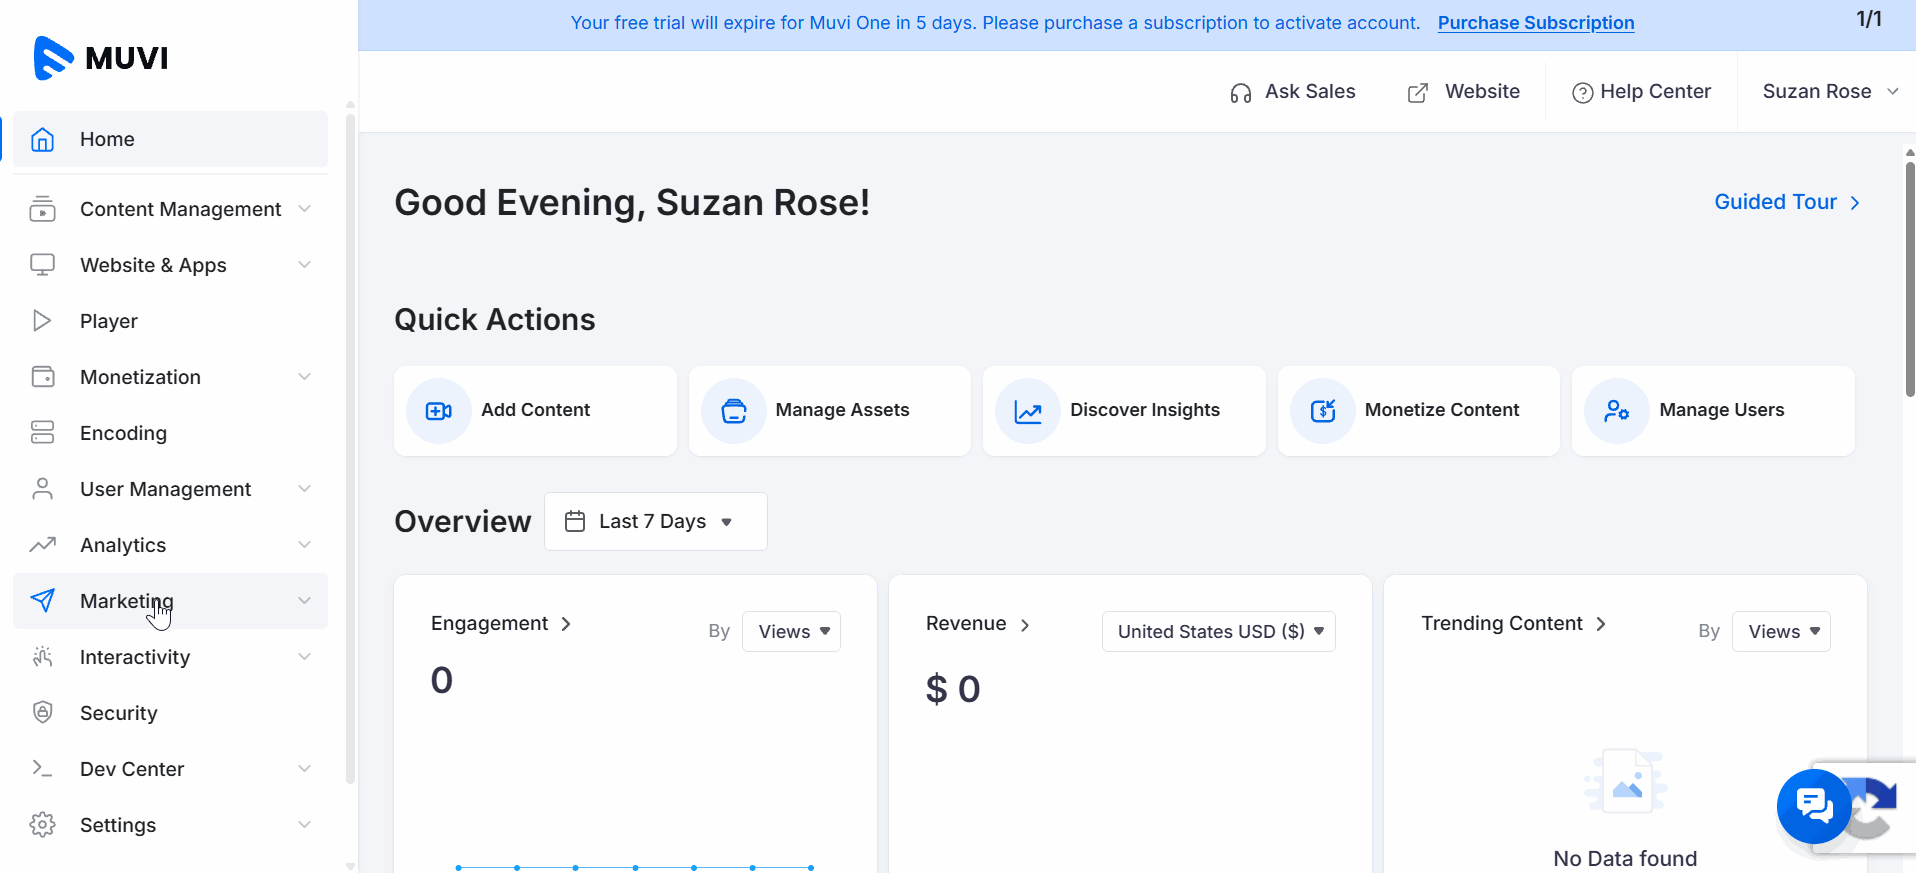The height and width of the screenshot is (873, 1916).
Task: Click the Add Content camera icon
Action: tap(439, 411)
